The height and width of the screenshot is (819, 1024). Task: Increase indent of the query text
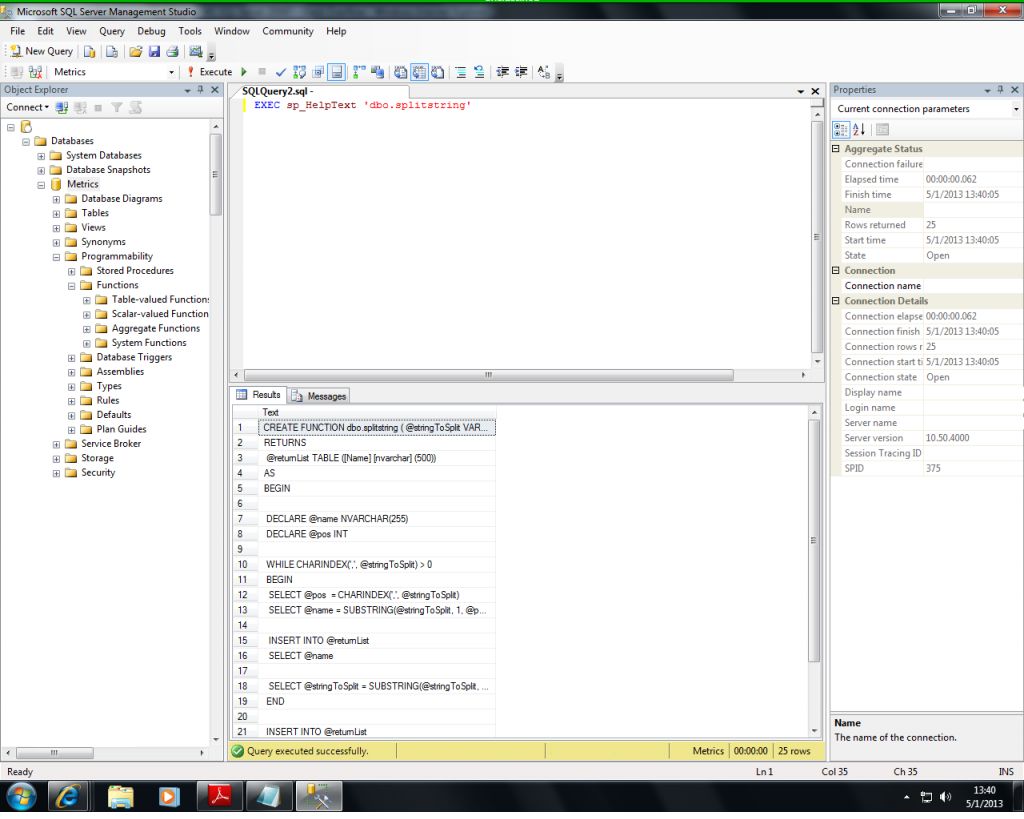tap(521, 72)
